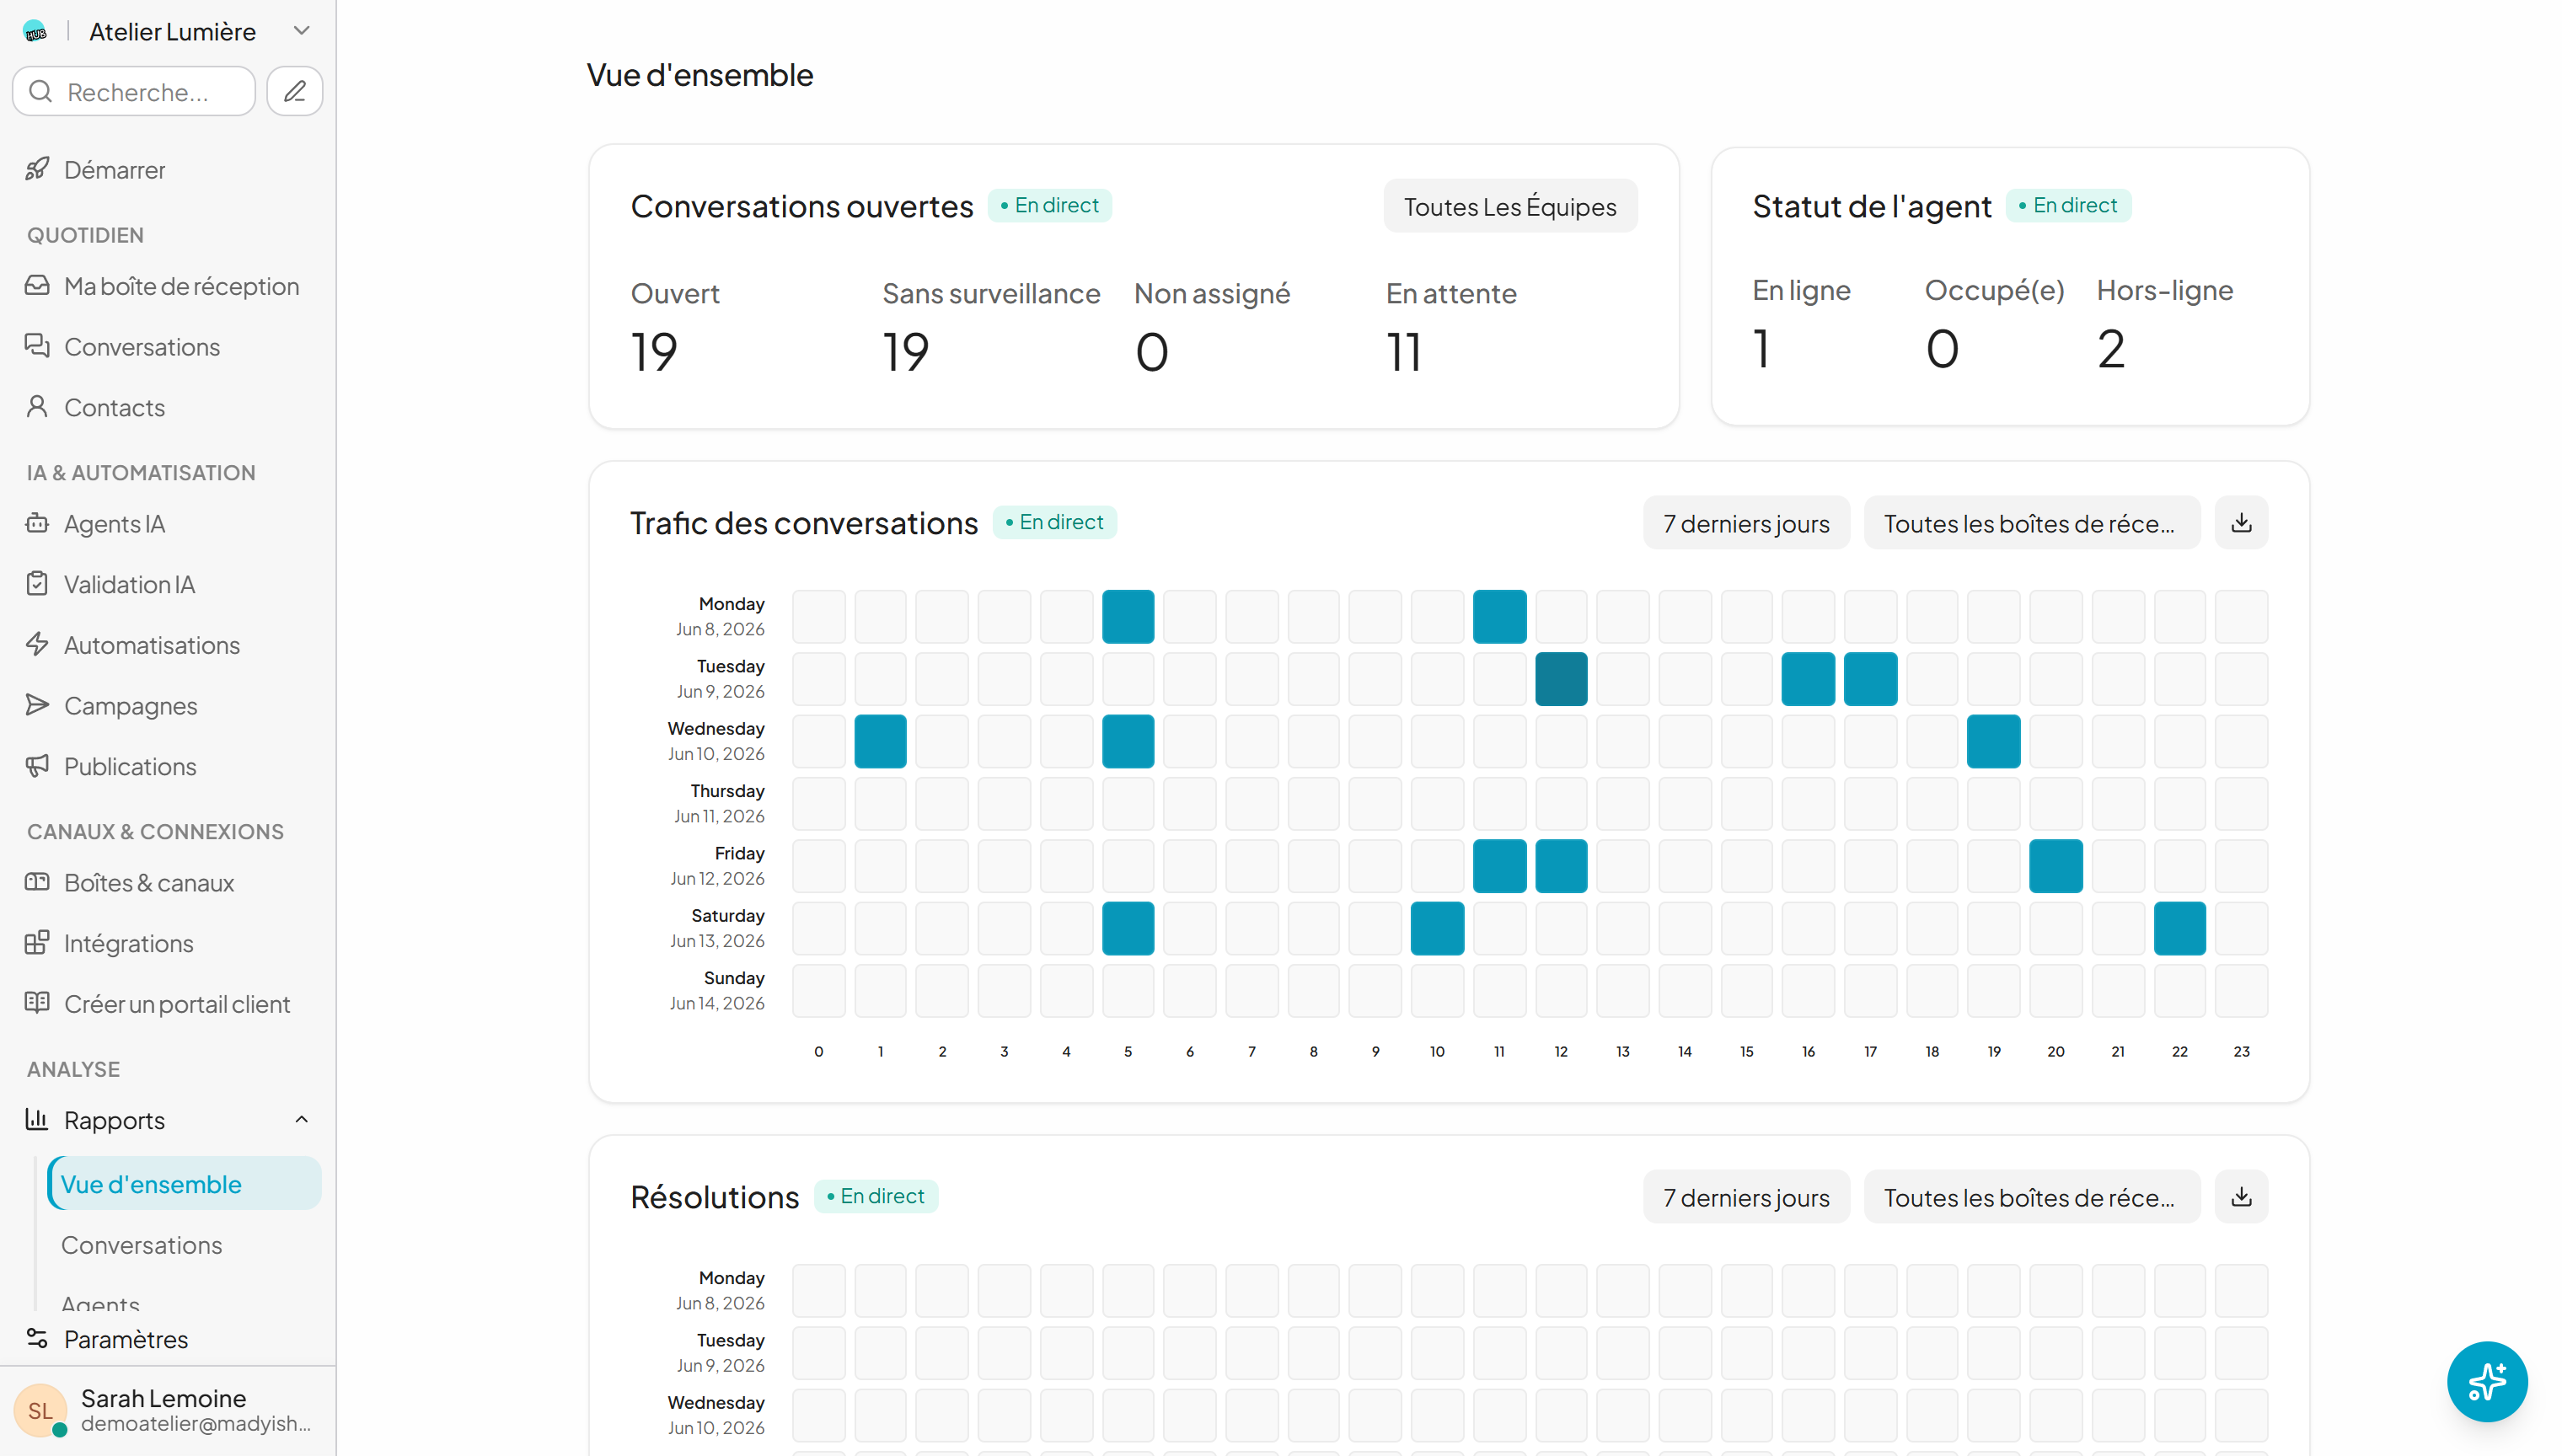Screen dimensions: 2562x1456
Task: Click Friday 20h traffic heatmap cell
Action: click(x=2056, y=866)
